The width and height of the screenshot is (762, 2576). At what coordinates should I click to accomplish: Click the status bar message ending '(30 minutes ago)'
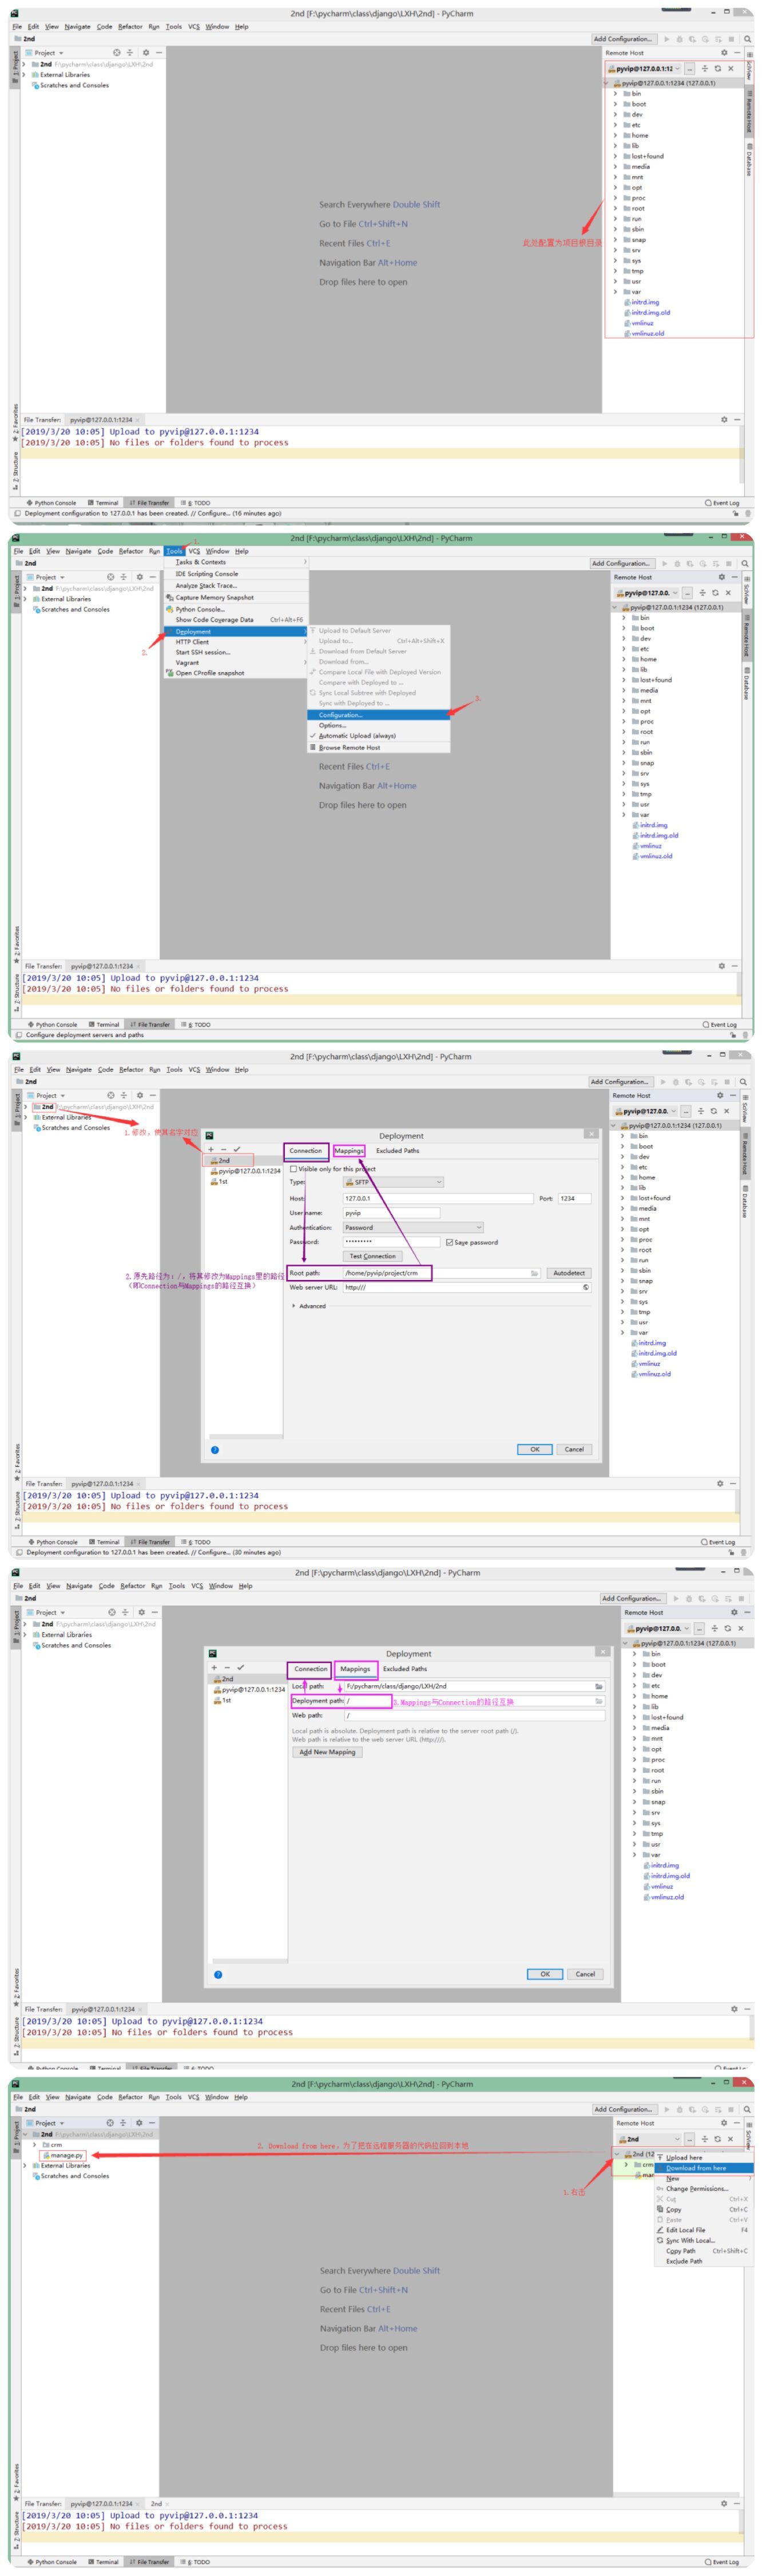153,1552
